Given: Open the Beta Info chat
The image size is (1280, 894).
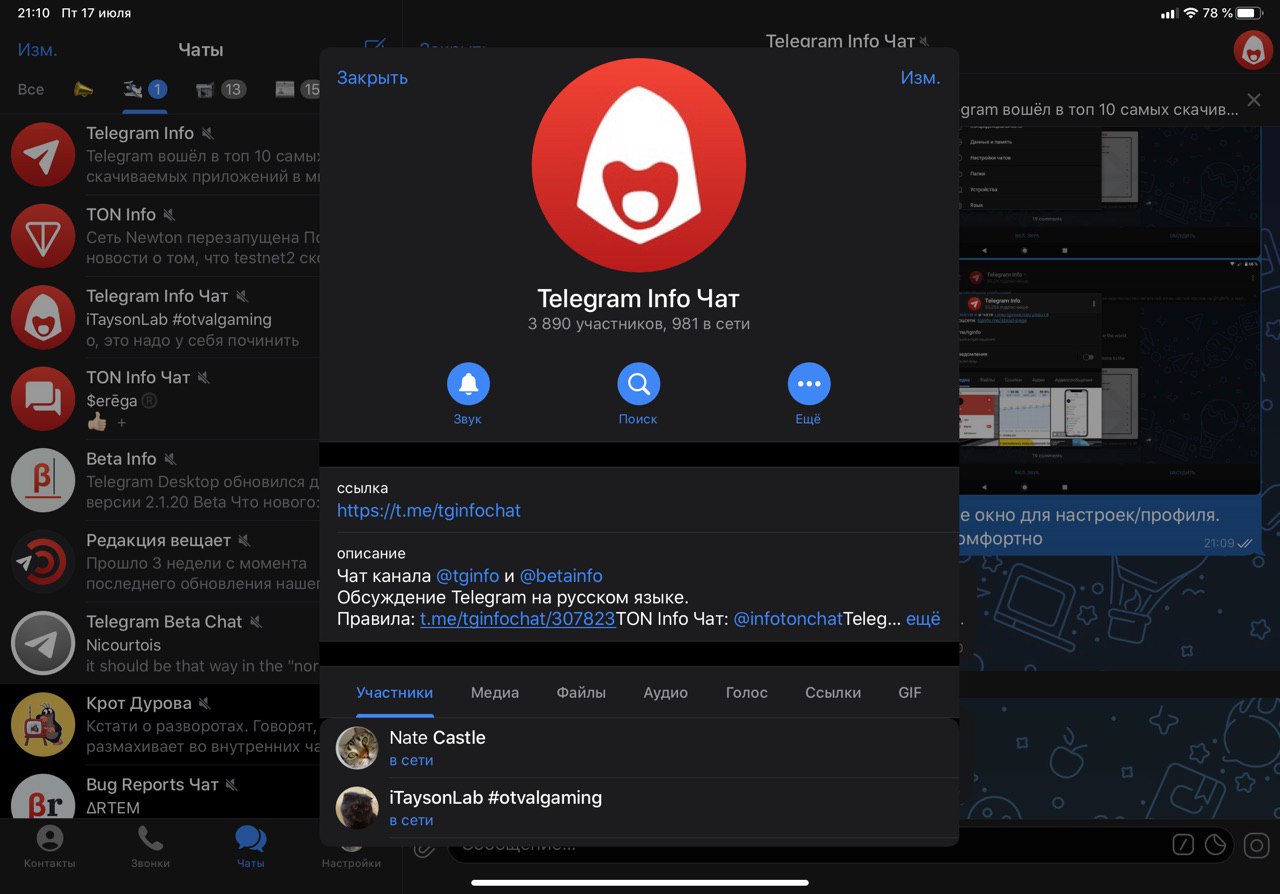Looking at the screenshot, I should (160, 481).
